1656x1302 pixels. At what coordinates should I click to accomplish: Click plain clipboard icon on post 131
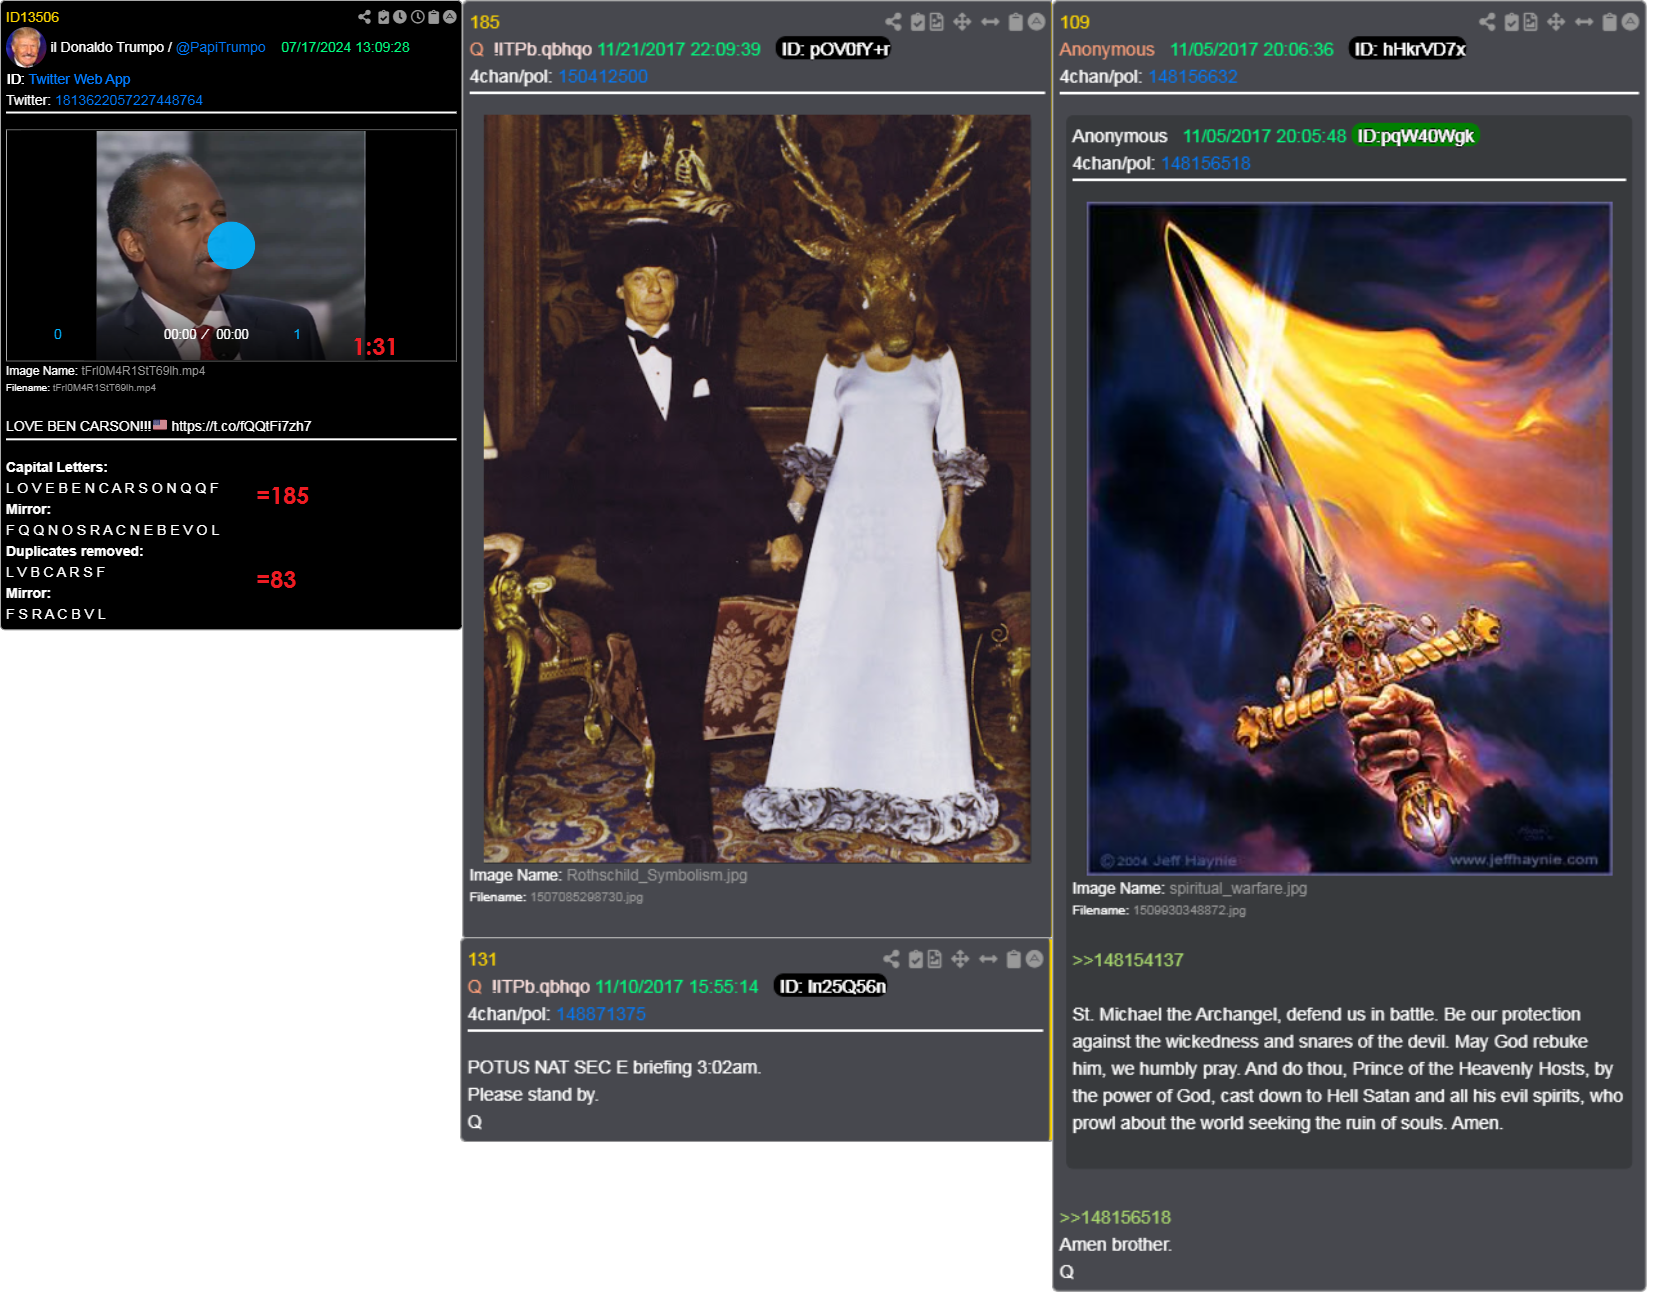point(1013,959)
